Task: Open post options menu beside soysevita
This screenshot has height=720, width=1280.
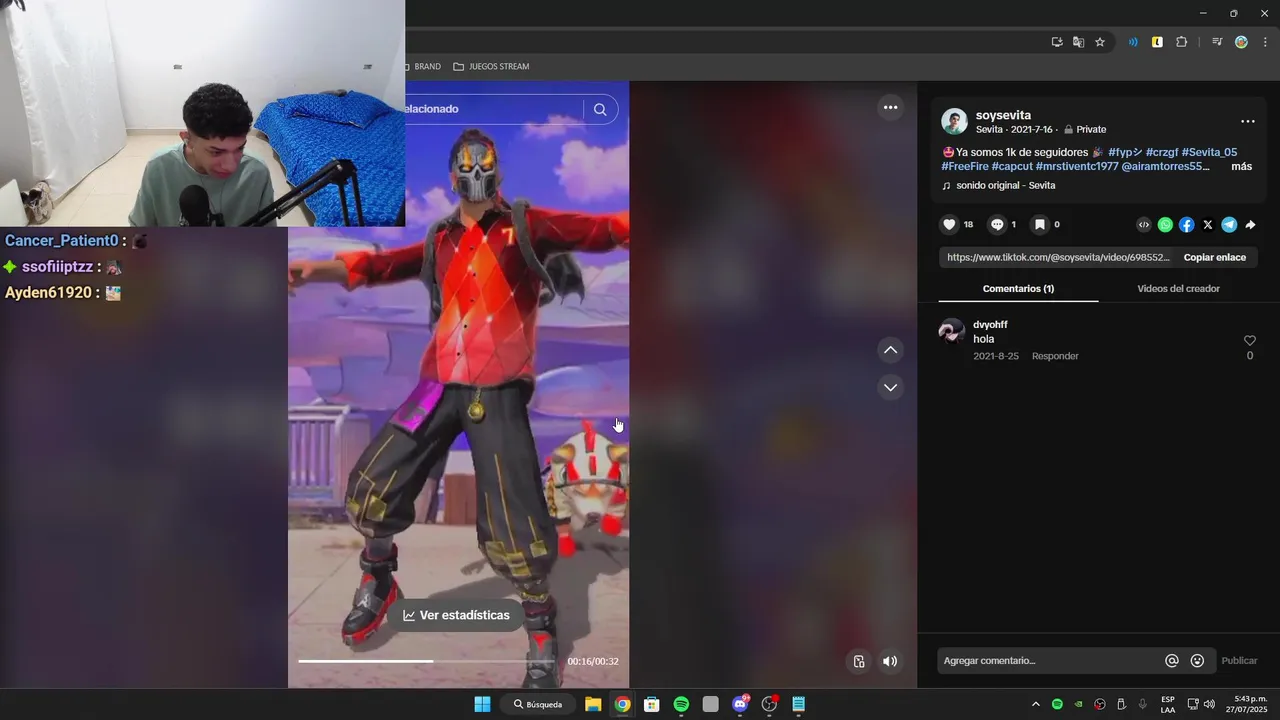Action: [x=1248, y=121]
